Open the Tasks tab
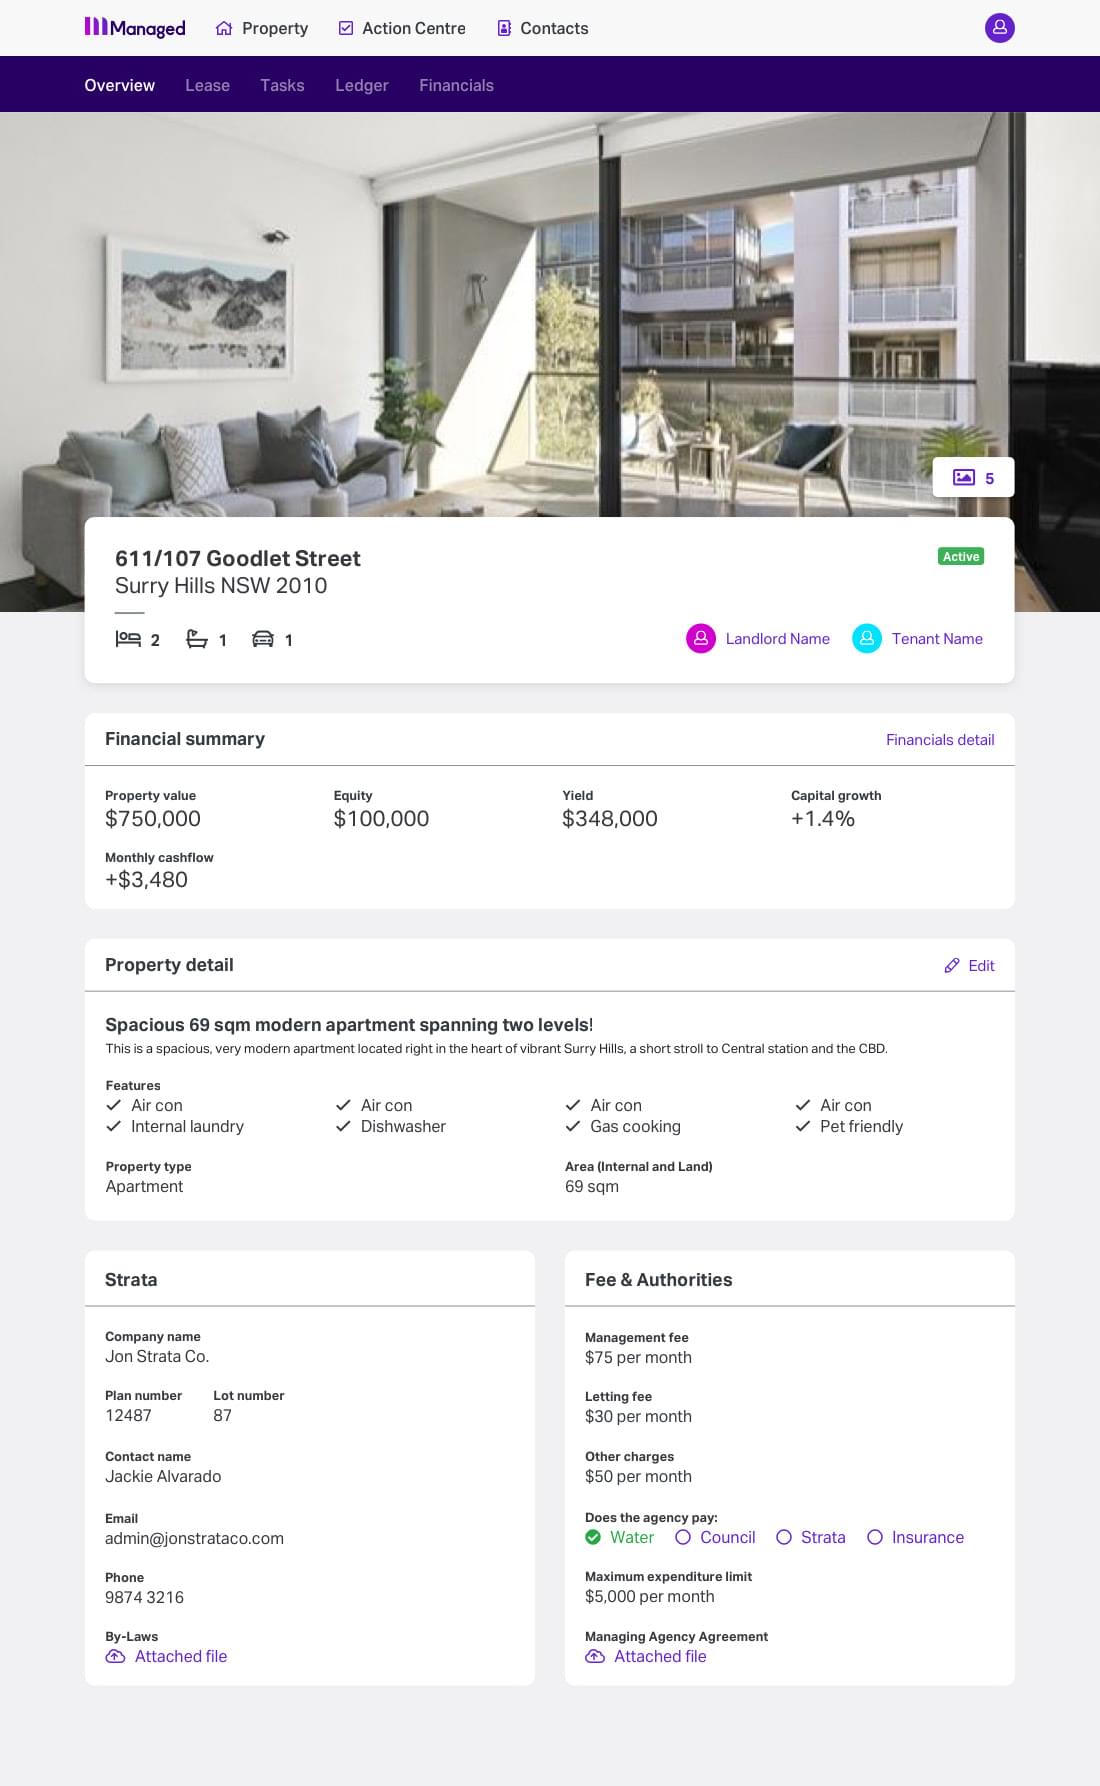The height and width of the screenshot is (1786, 1100). (282, 85)
